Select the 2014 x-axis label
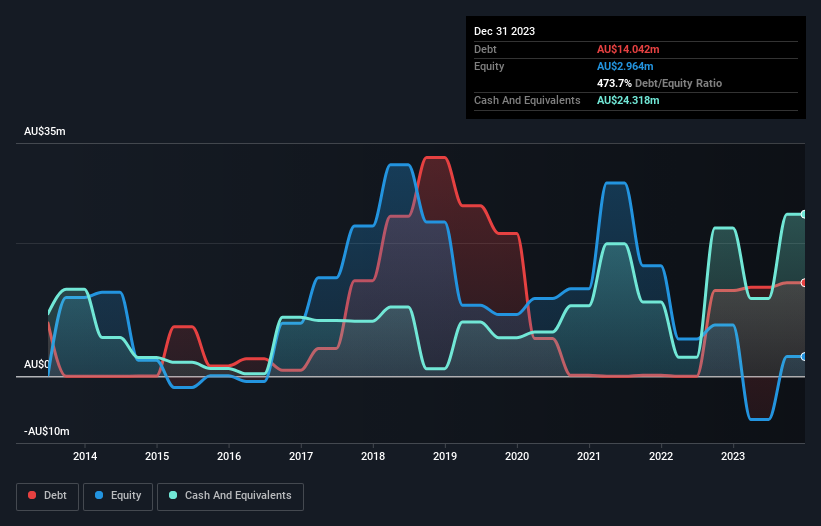The image size is (821, 526). [85, 456]
